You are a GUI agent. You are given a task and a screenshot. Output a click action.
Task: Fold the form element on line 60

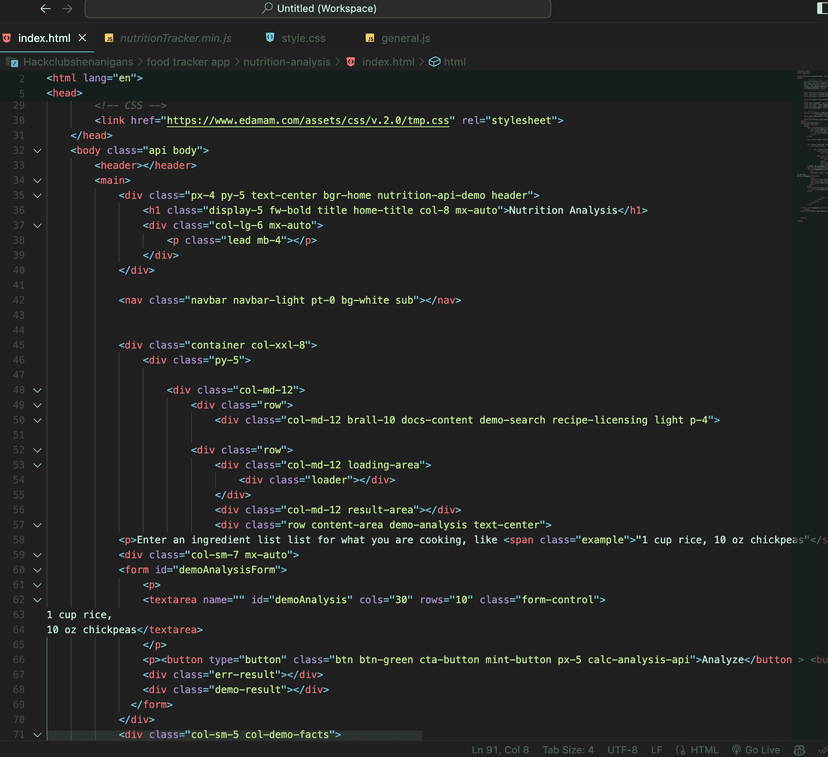pyautogui.click(x=37, y=570)
